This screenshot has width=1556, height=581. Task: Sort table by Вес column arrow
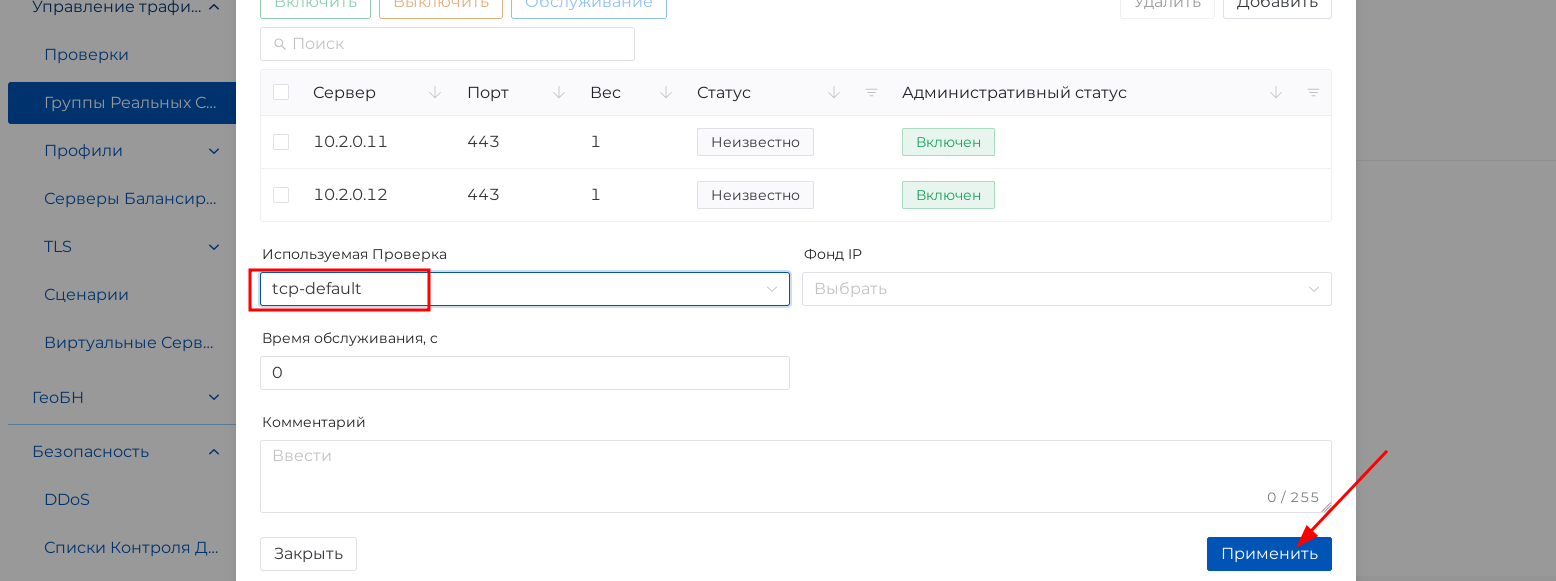tap(666, 93)
